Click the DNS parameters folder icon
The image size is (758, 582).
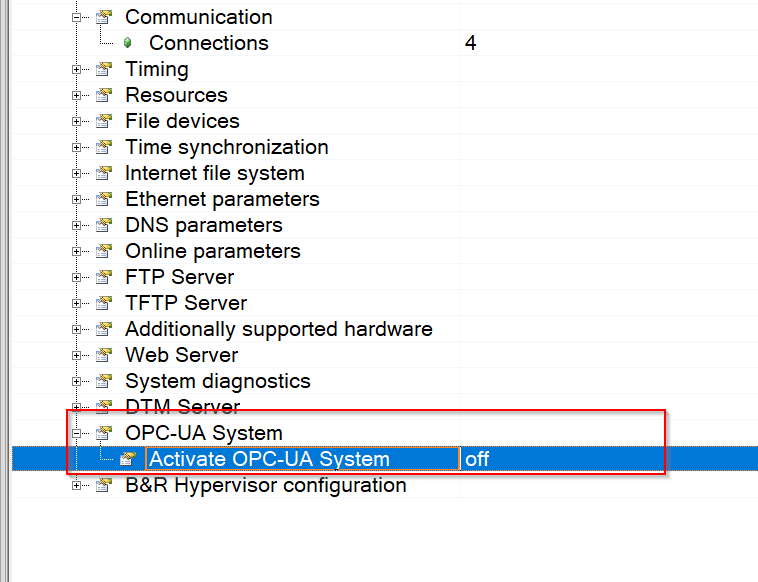coord(104,225)
